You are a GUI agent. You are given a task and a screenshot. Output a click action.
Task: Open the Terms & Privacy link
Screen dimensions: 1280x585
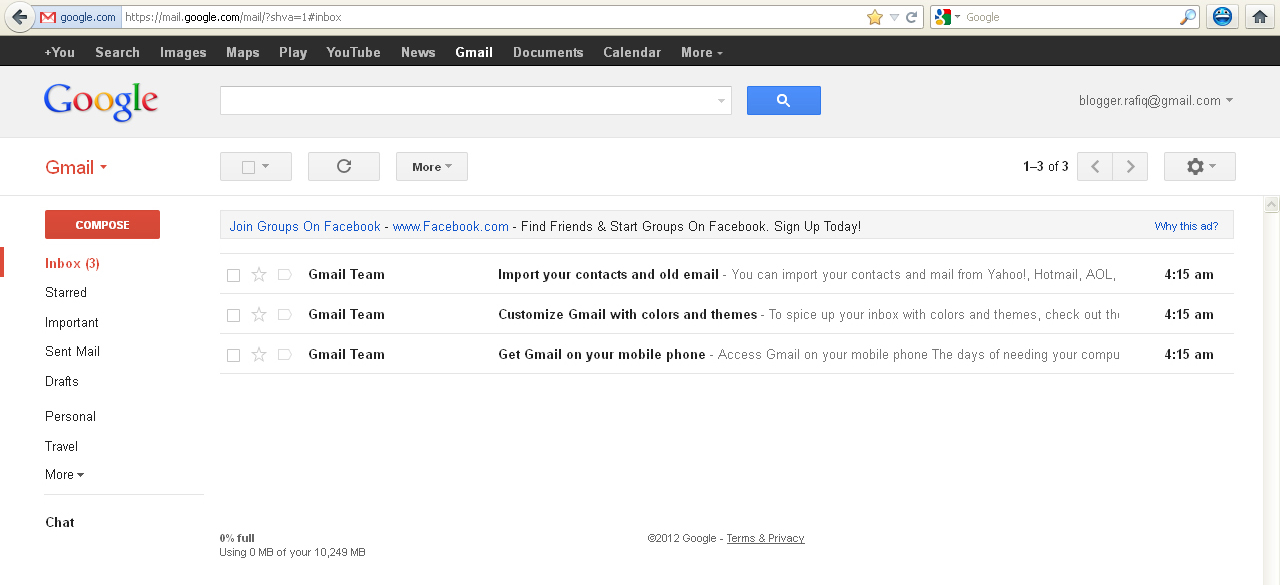765,538
